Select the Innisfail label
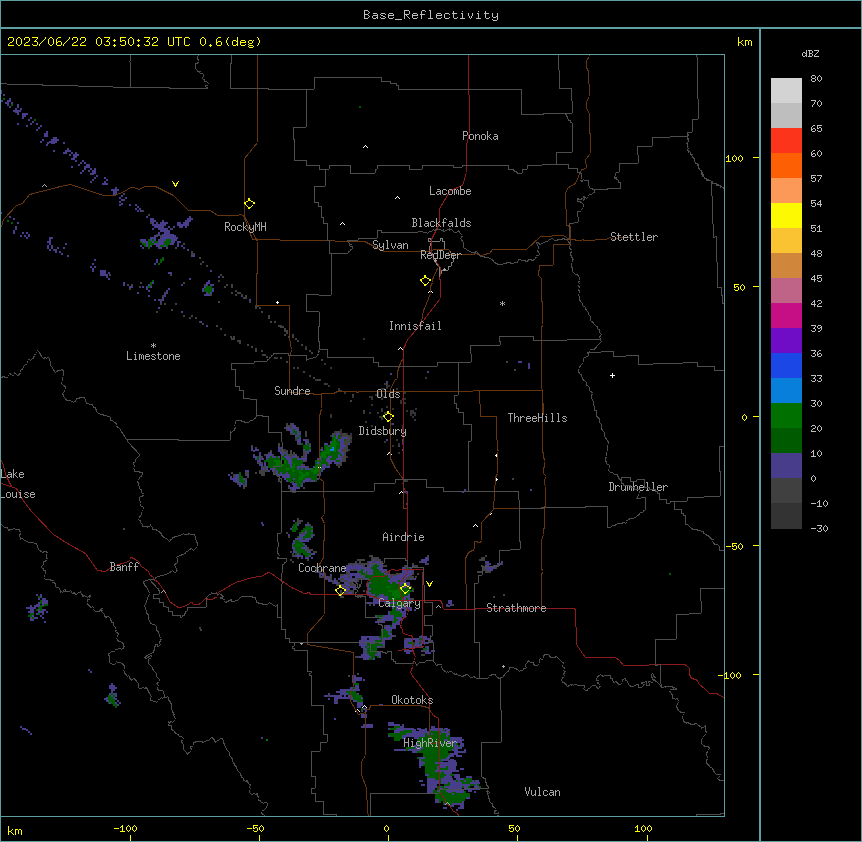This screenshot has width=862, height=842. coord(415,326)
